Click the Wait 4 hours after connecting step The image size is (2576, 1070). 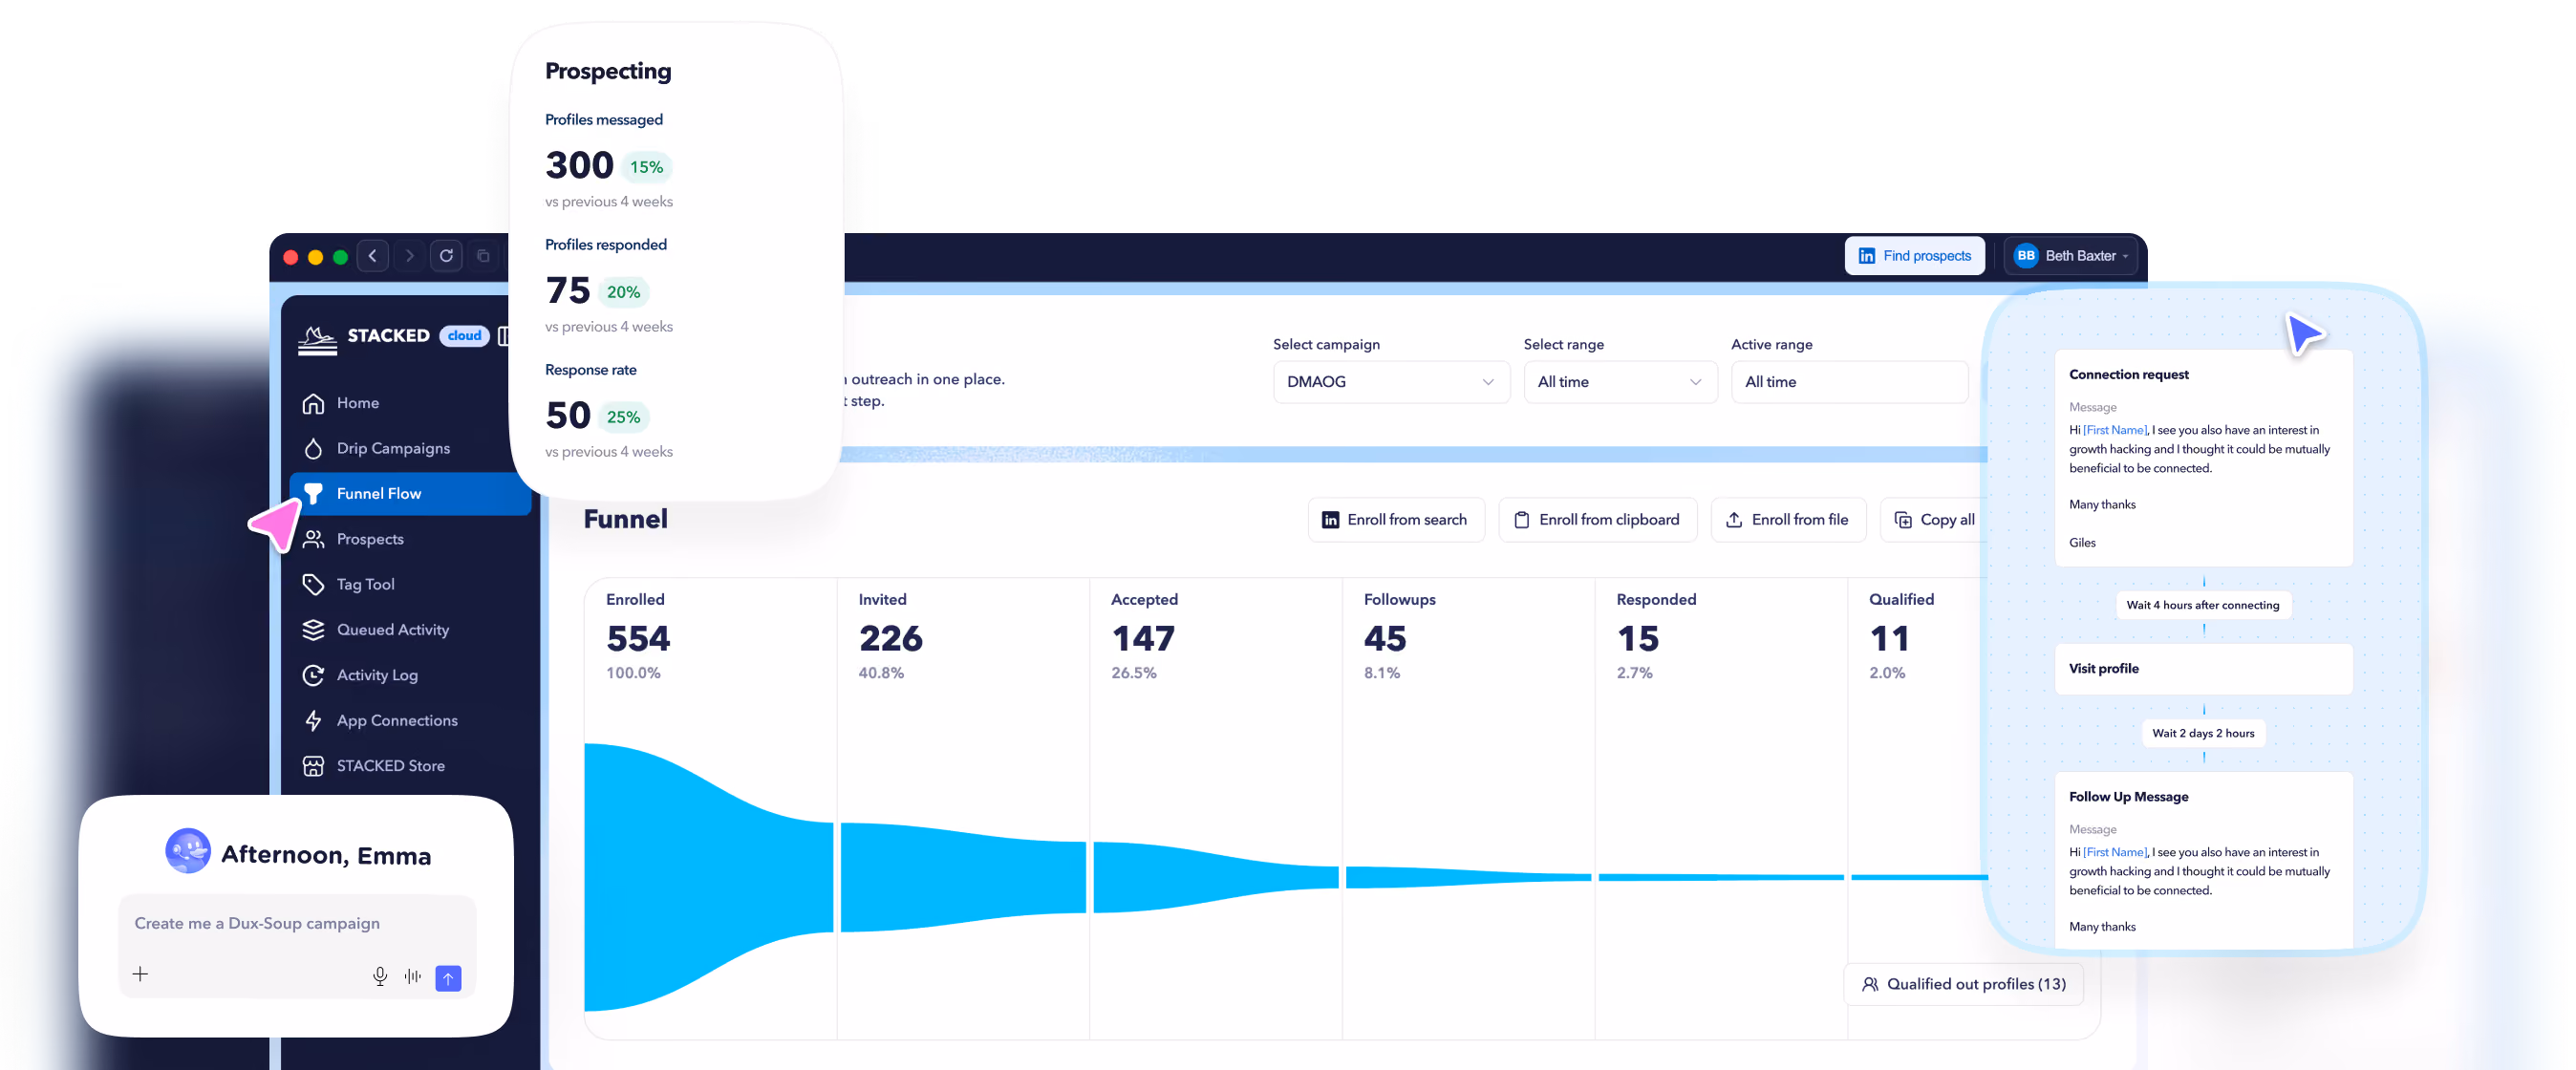click(x=2203, y=605)
